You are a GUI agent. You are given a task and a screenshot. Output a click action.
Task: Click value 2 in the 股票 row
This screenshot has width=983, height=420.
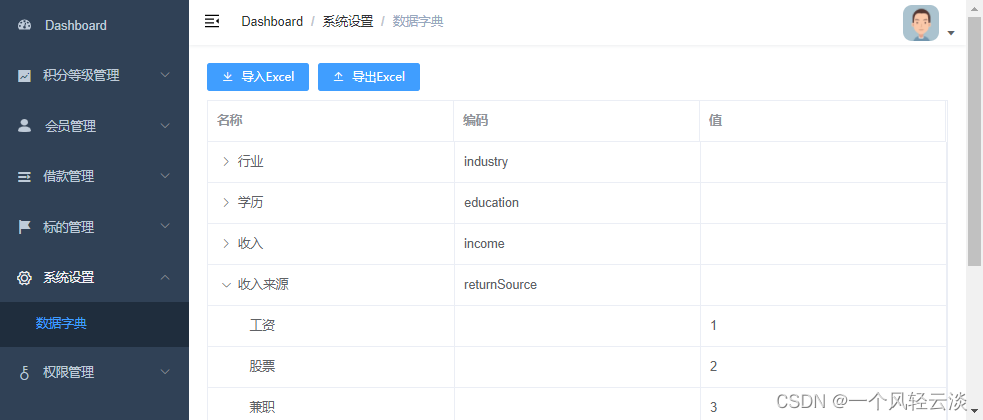(713, 367)
